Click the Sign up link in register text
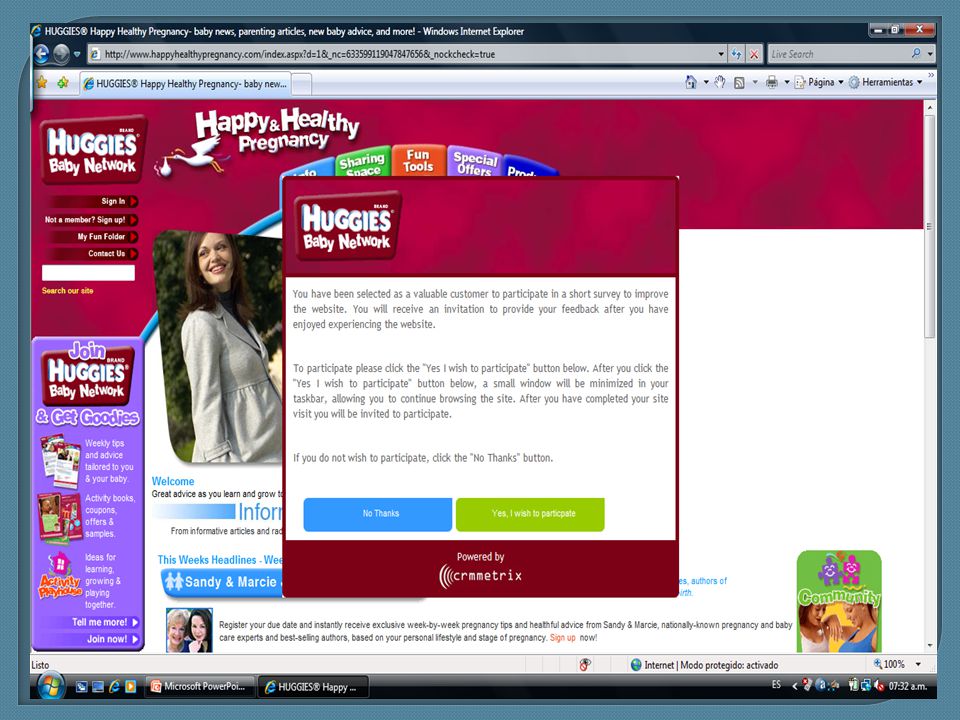960x720 pixels. pos(562,637)
